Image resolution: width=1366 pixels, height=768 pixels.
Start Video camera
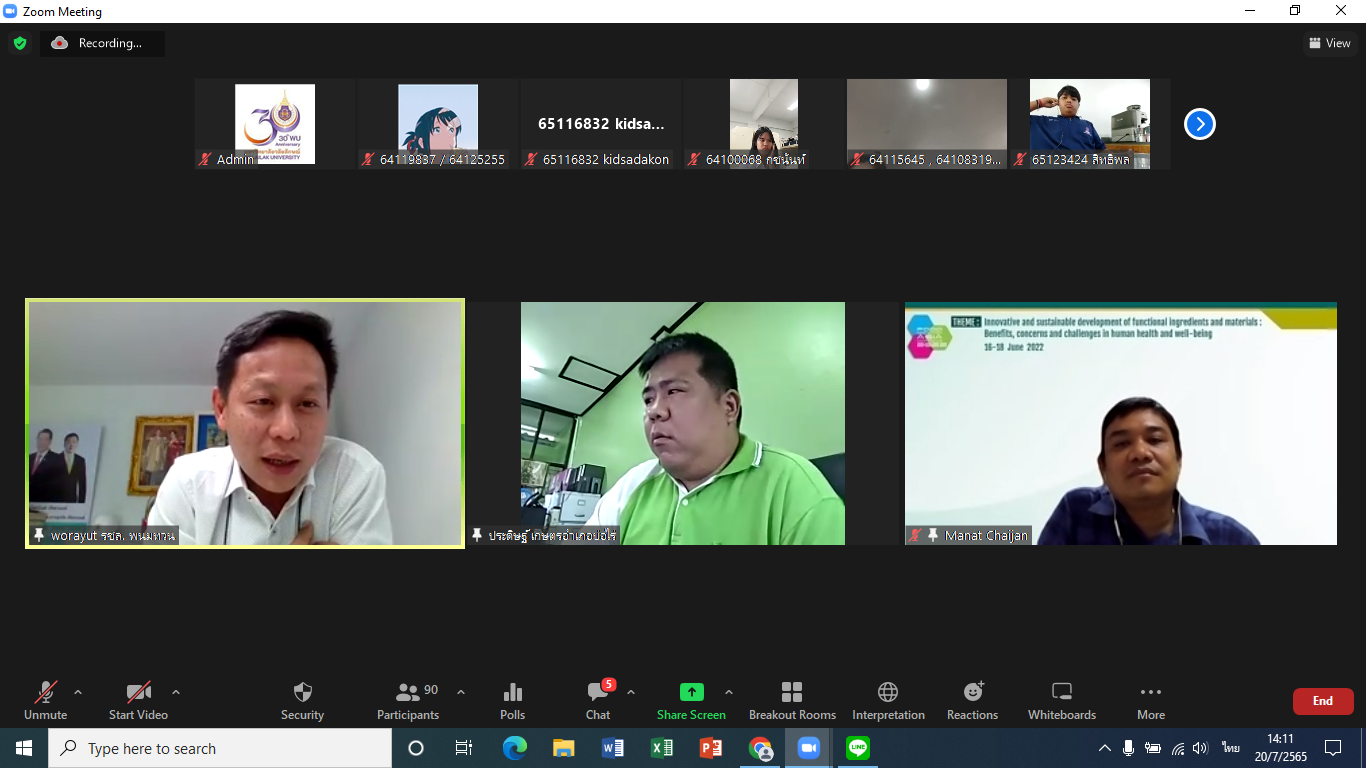click(x=138, y=700)
